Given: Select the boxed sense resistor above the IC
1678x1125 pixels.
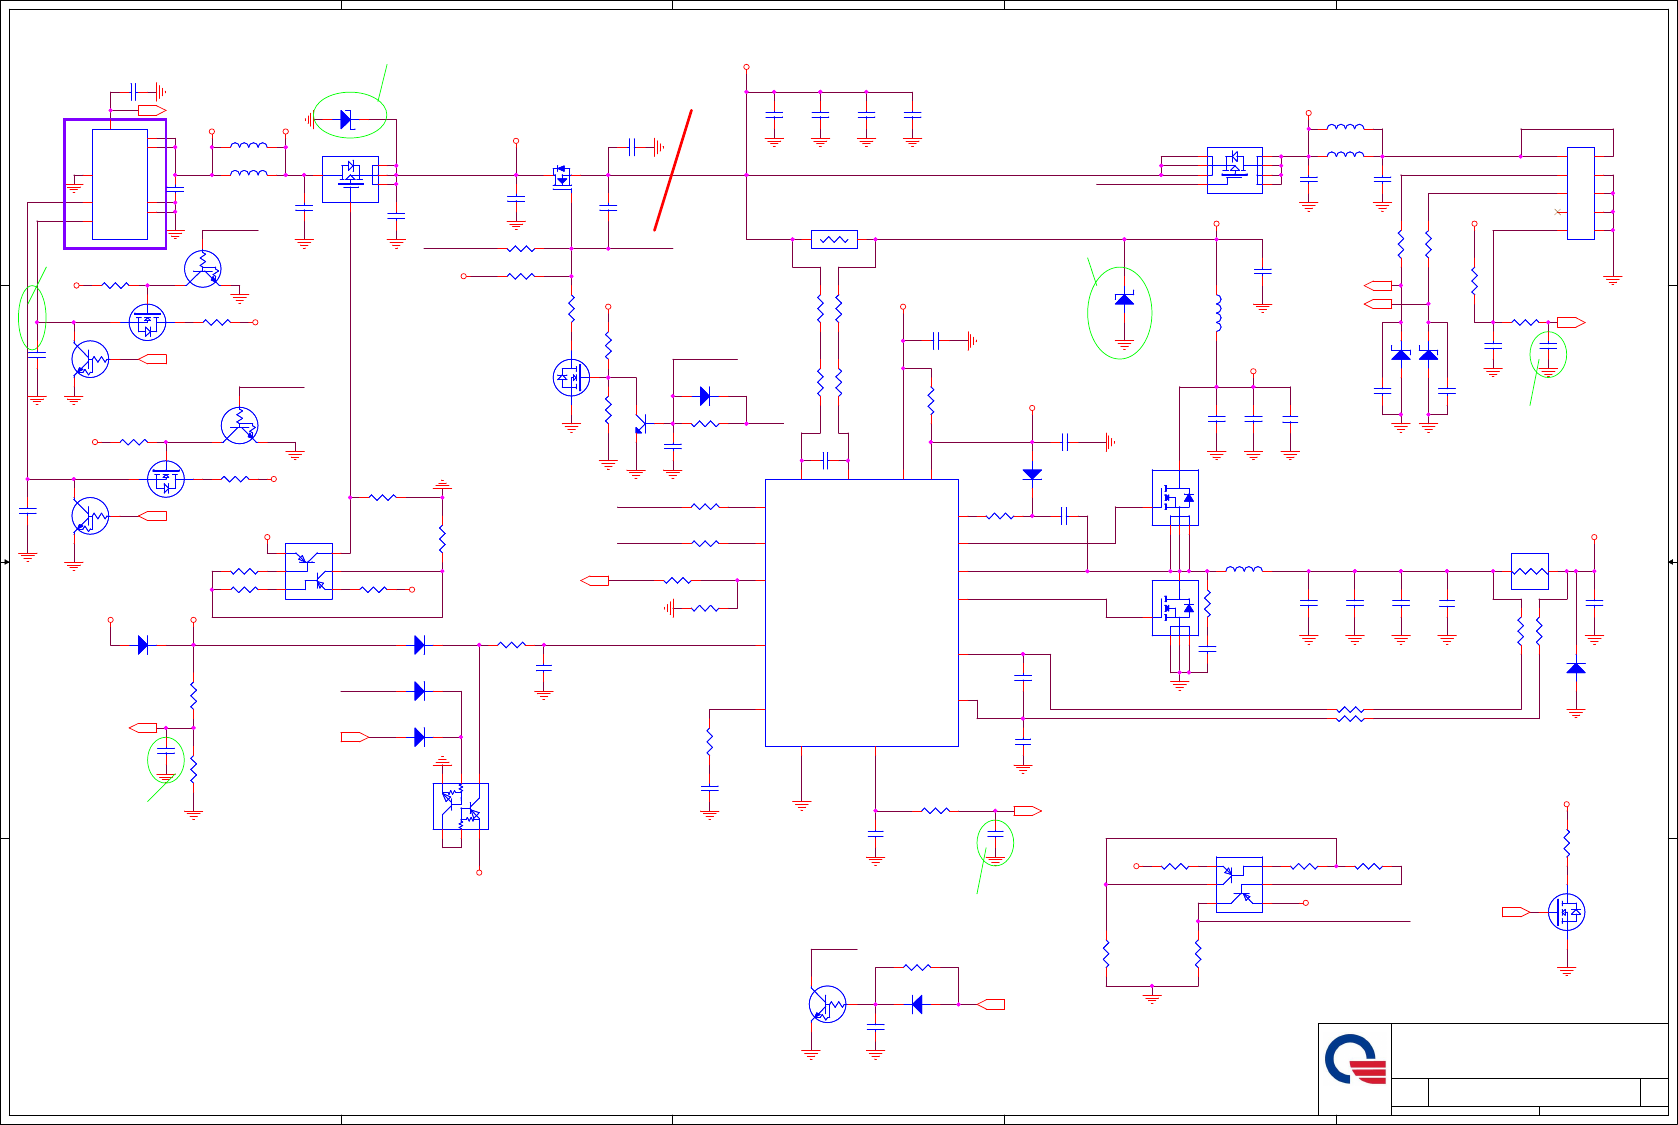Looking at the screenshot, I should (x=834, y=240).
